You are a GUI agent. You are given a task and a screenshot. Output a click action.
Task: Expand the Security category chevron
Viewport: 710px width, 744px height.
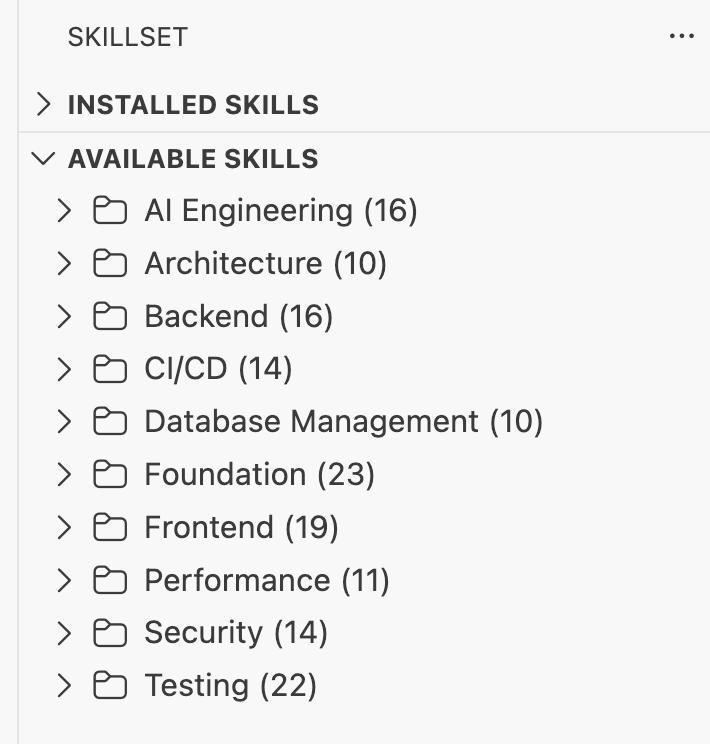coord(64,633)
